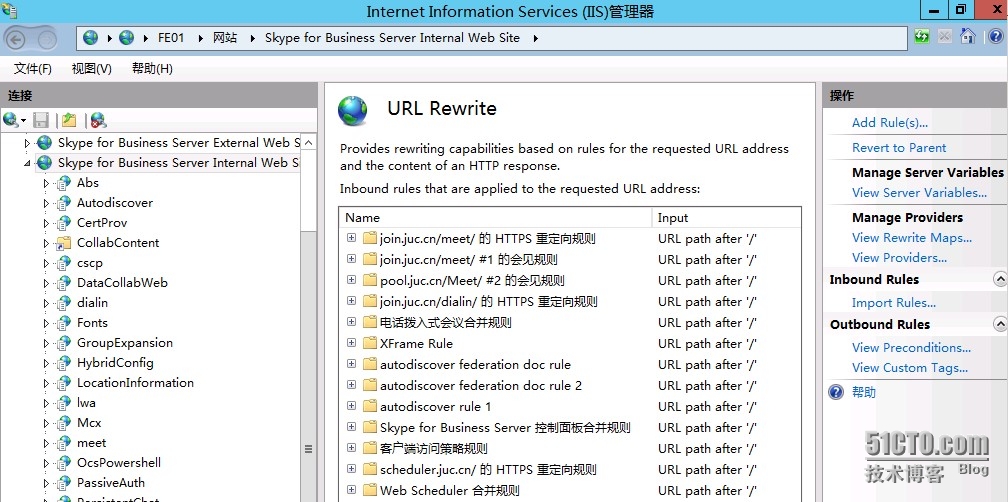This screenshot has width=1008, height=502.
Task: Click the first globe icon in the address breadcrumb
Action: tap(91, 38)
